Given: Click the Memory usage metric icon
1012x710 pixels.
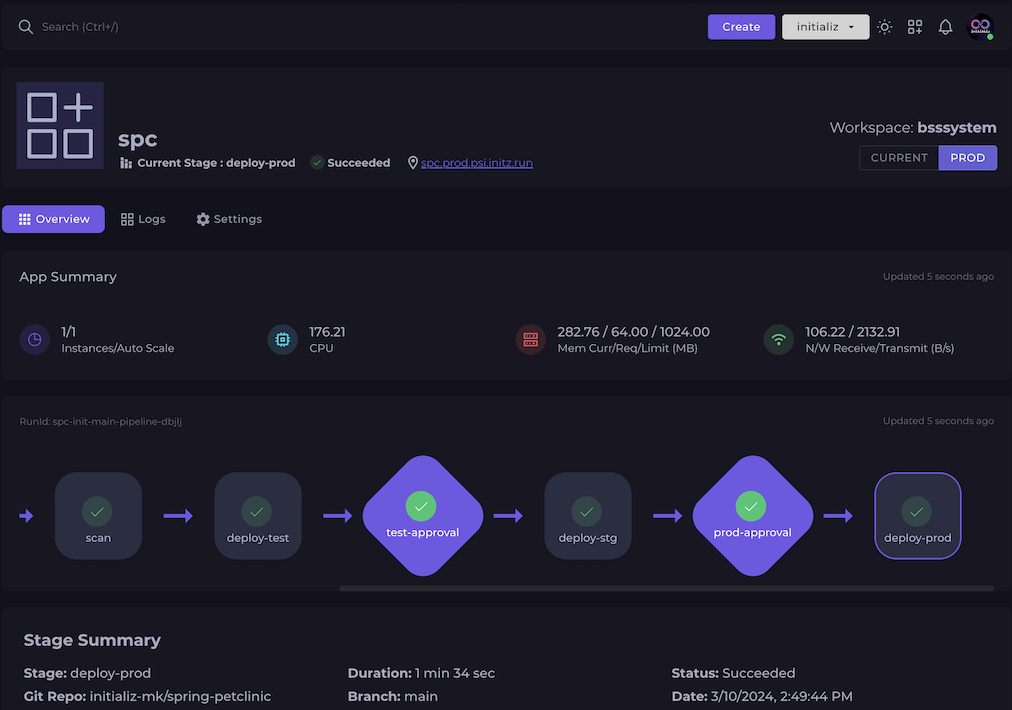Looking at the screenshot, I should point(530,339).
